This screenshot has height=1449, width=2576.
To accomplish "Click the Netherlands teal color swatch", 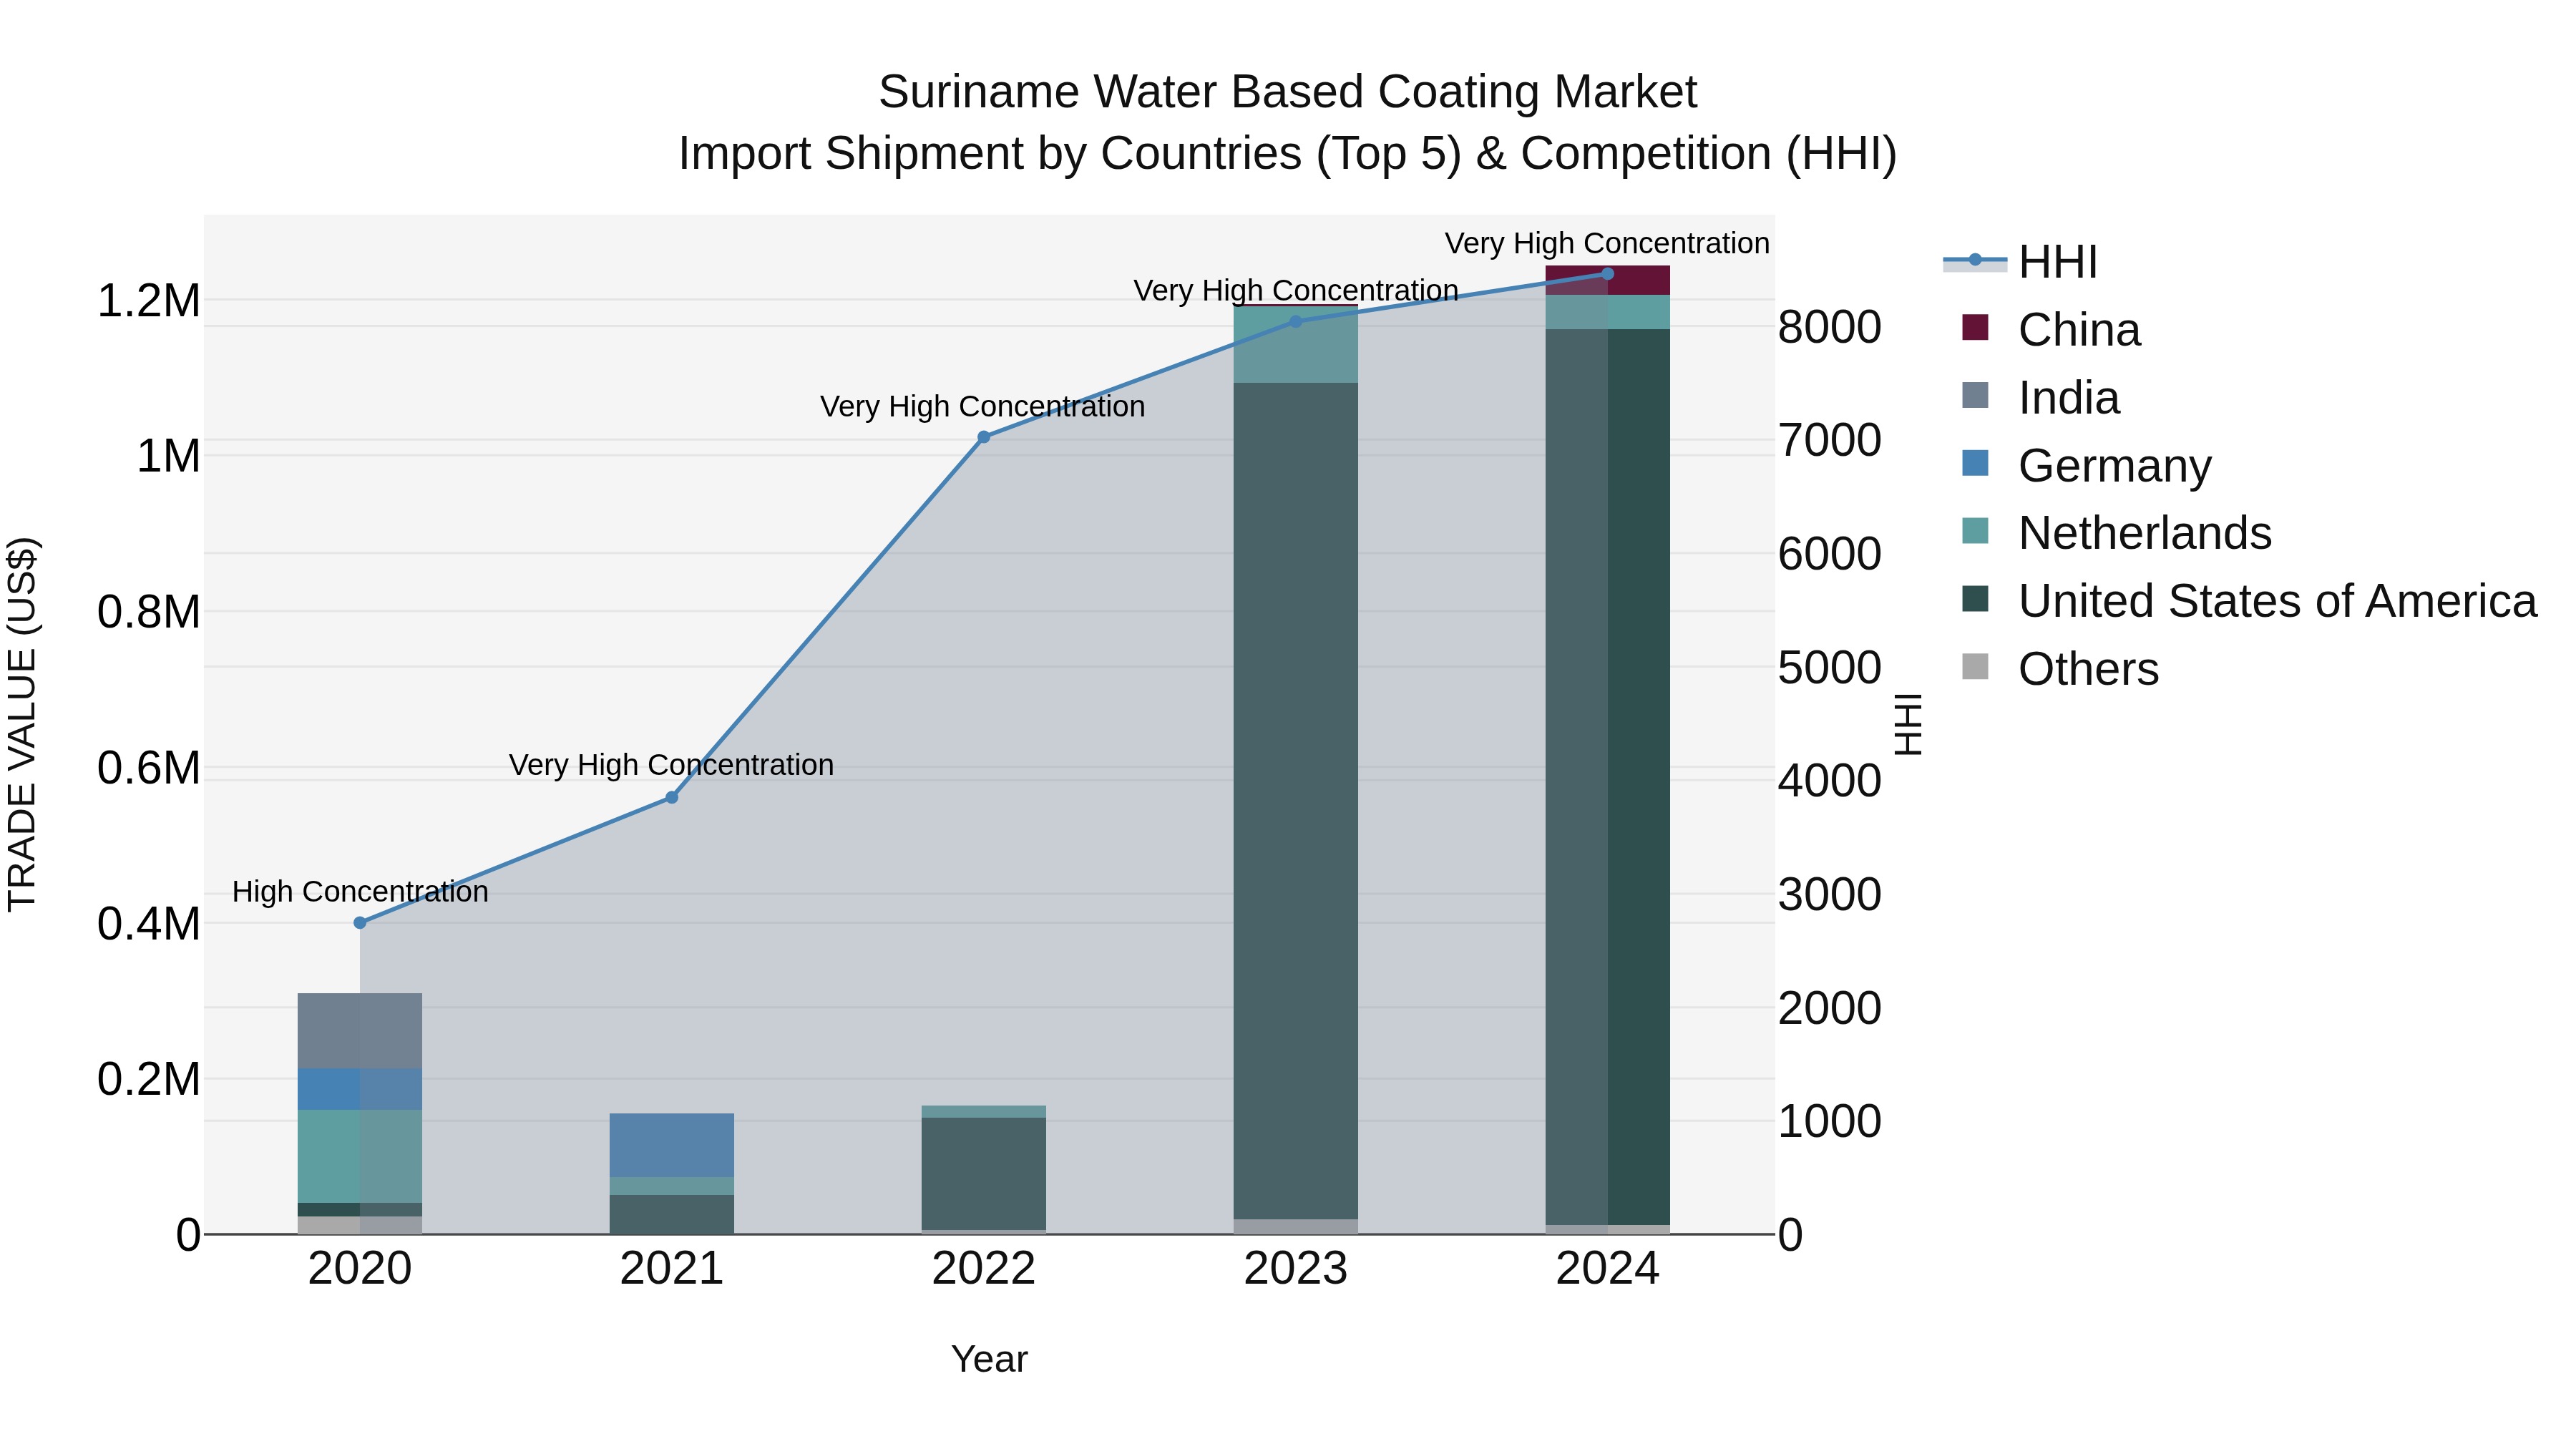I will [1975, 531].
